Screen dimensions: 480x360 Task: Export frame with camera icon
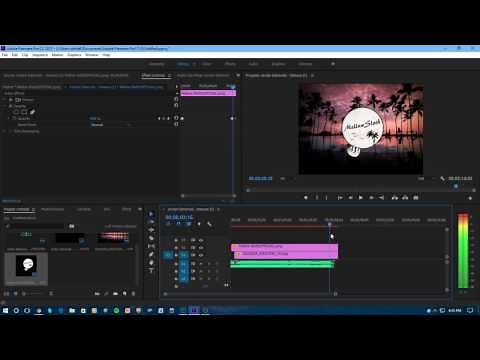[416, 198]
